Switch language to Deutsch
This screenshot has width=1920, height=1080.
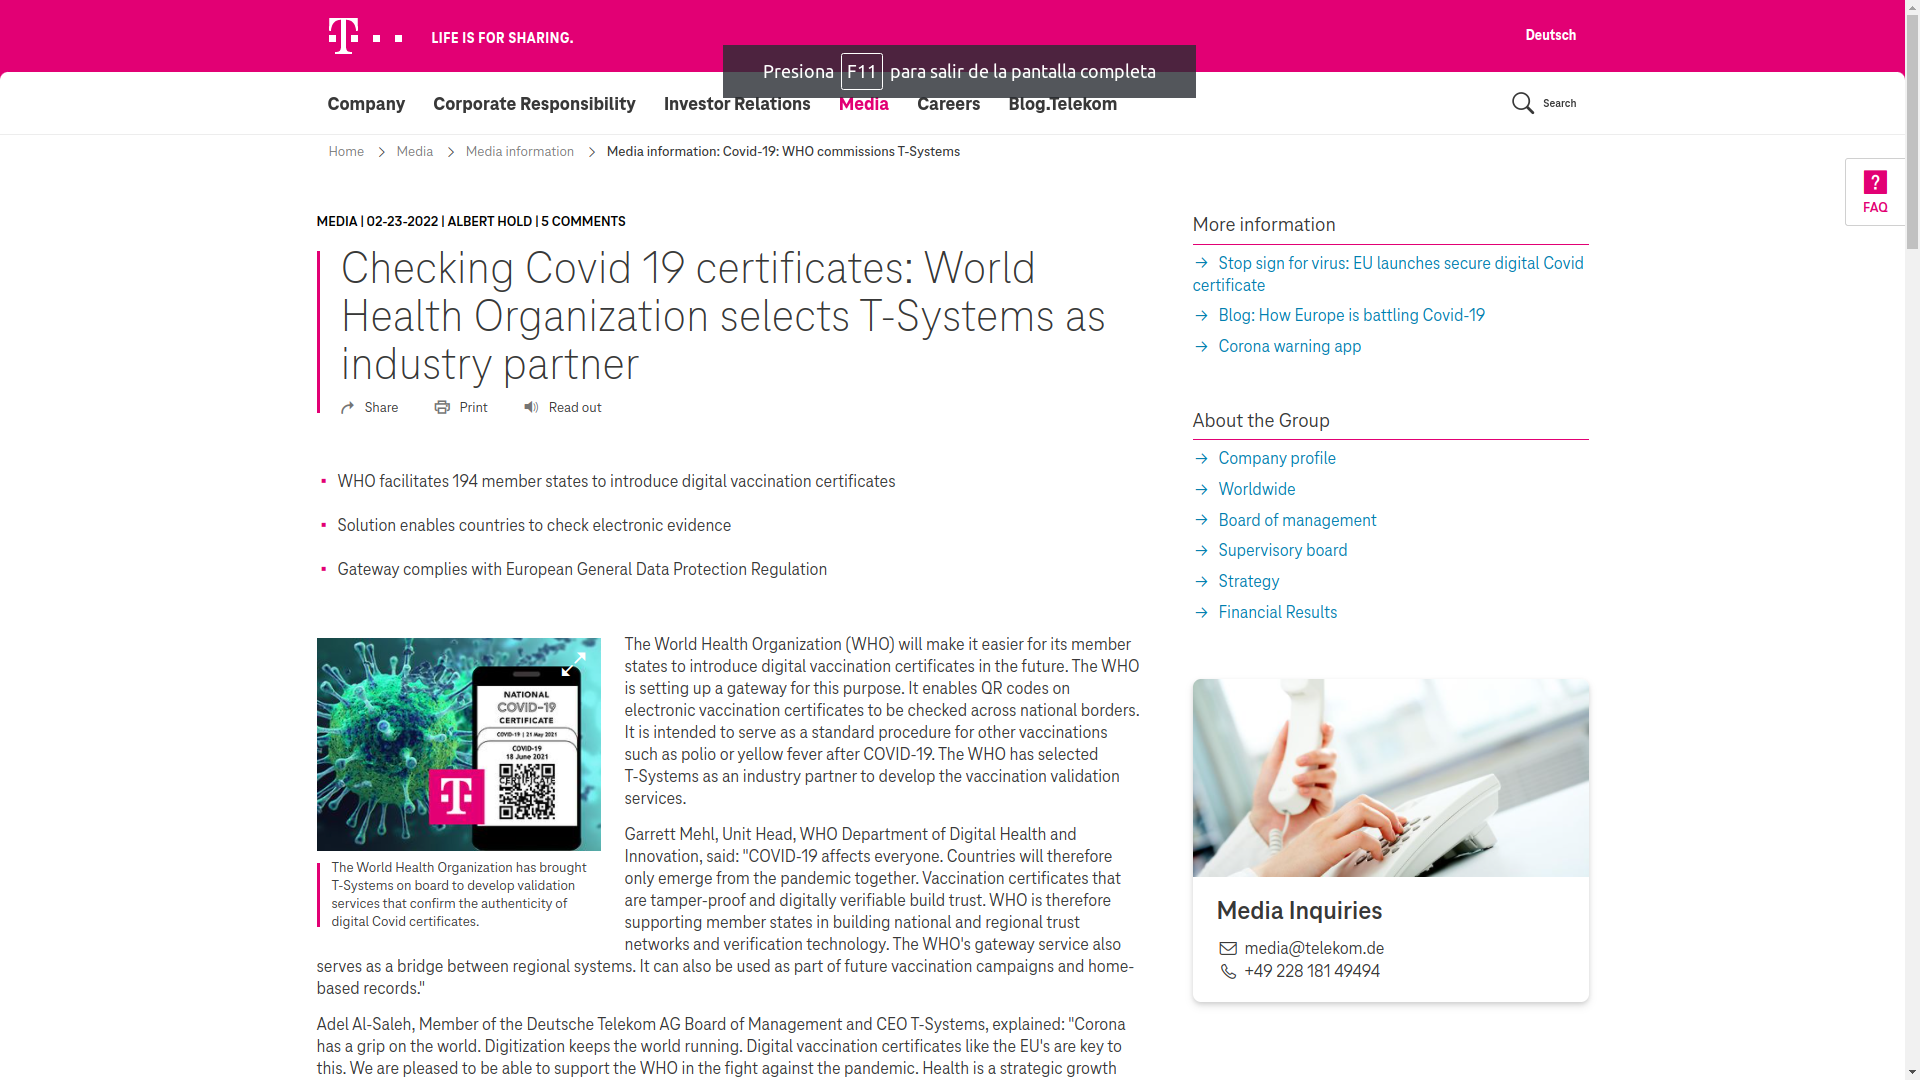click(x=1550, y=35)
